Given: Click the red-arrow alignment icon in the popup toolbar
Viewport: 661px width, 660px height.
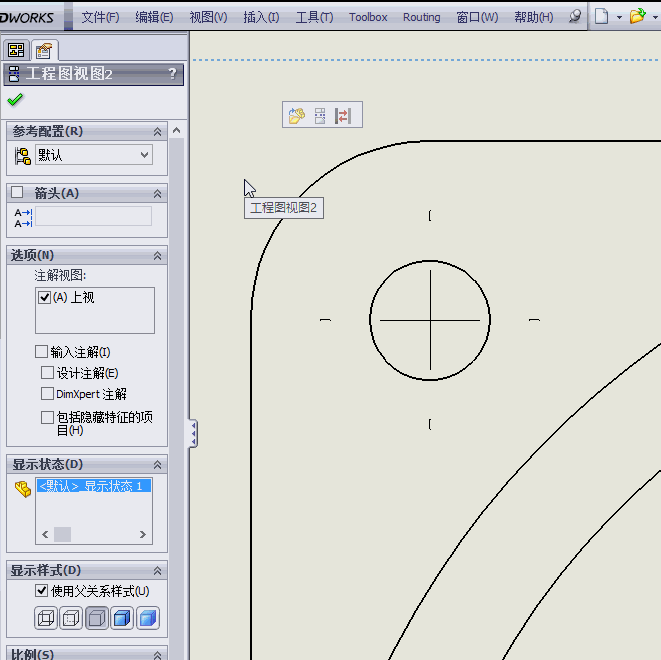Looking at the screenshot, I should coord(343,115).
